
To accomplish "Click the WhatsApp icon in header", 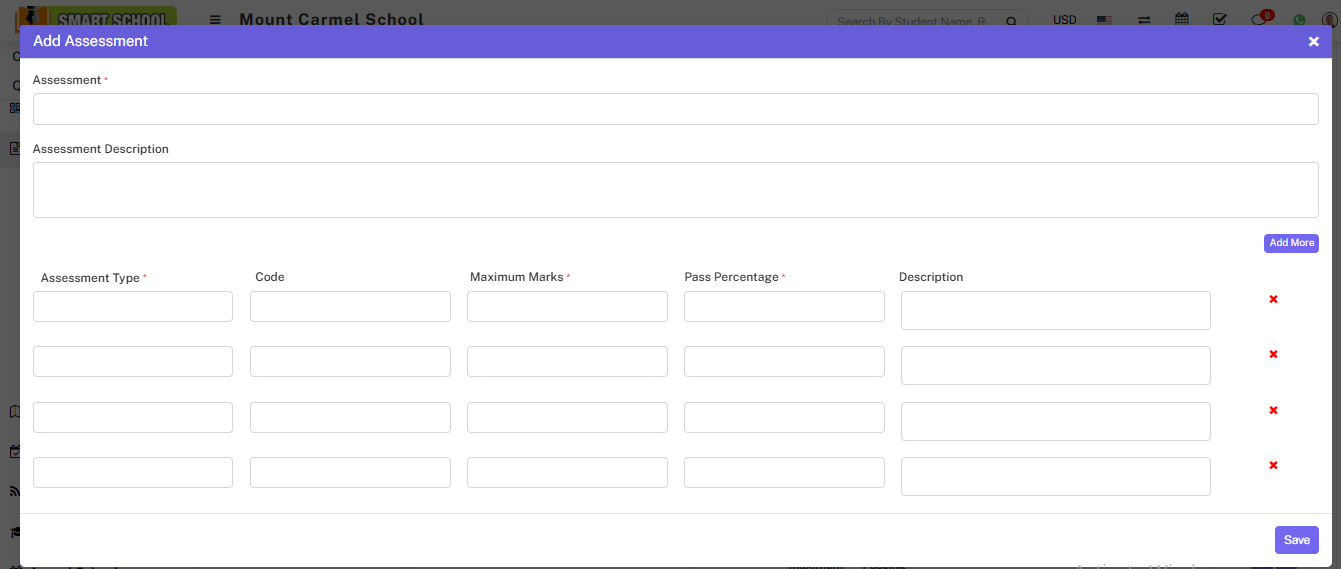I will (x=1299, y=19).
